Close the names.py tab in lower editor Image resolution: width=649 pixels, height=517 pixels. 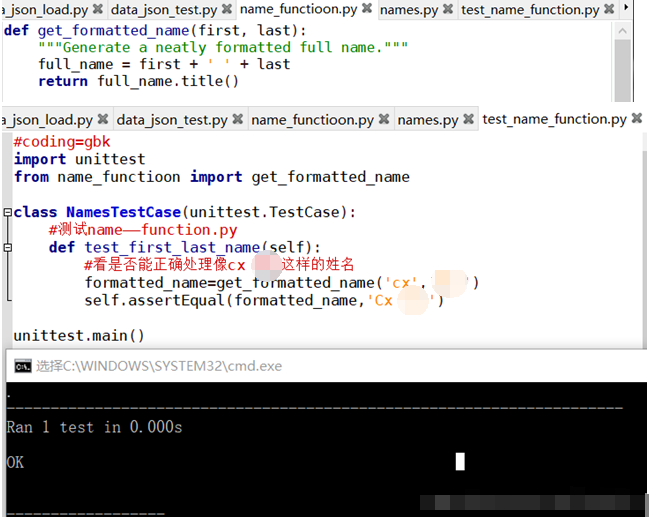point(469,119)
